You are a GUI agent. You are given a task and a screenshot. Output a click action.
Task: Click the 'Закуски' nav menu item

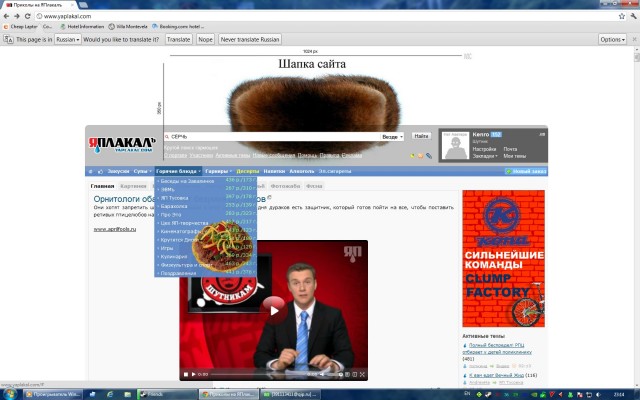tap(118, 171)
